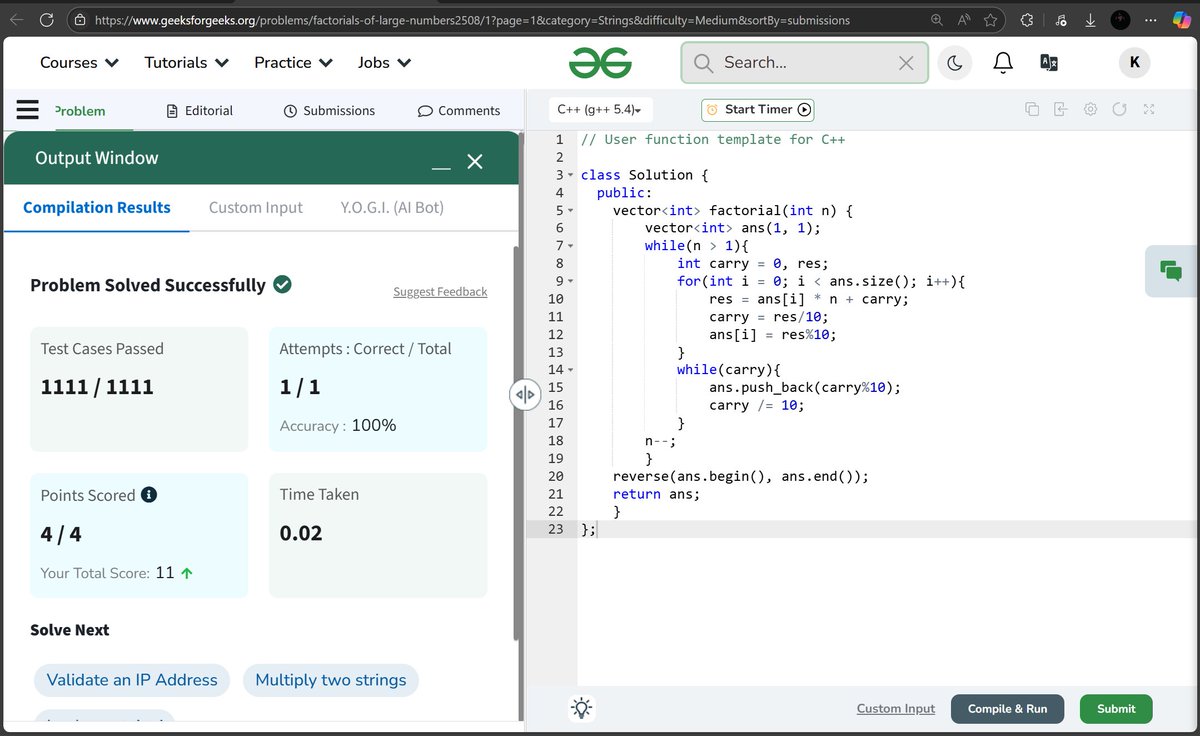Click the GeeksforGeeks logo
The height and width of the screenshot is (736, 1200).
coord(600,63)
